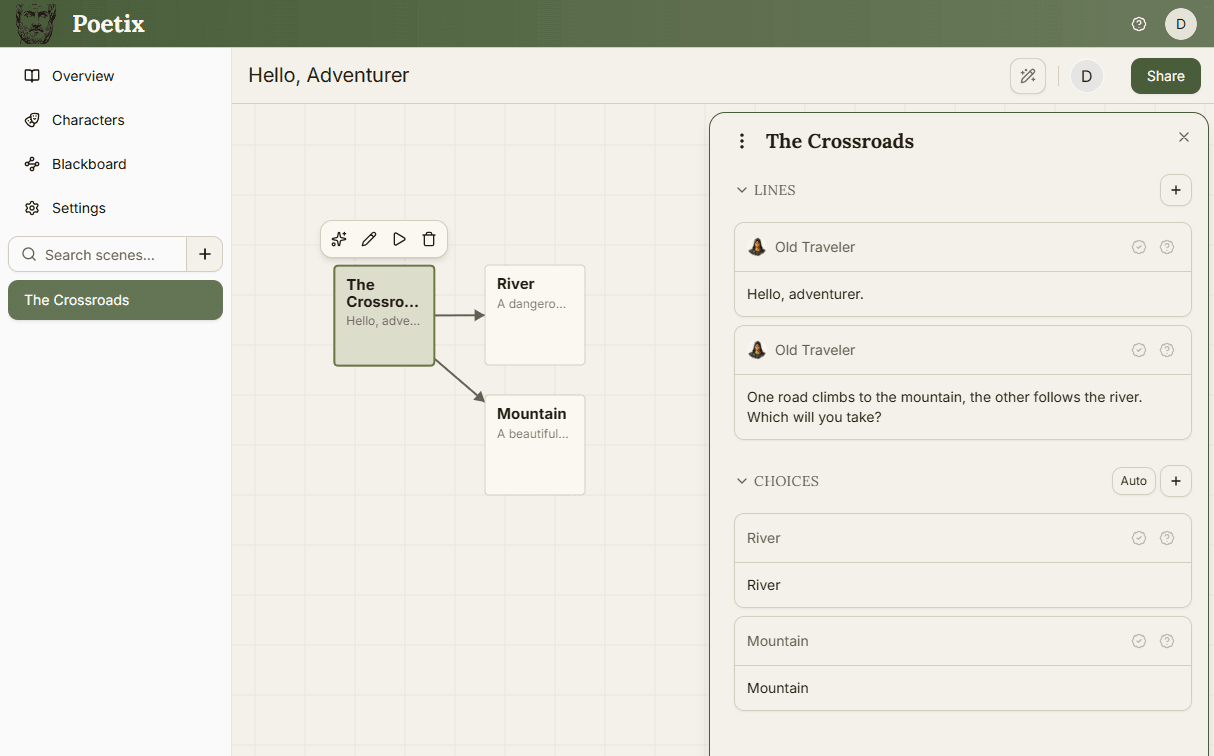Open the help question mark in top header
1214x756 pixels.
coord(1139,24)
